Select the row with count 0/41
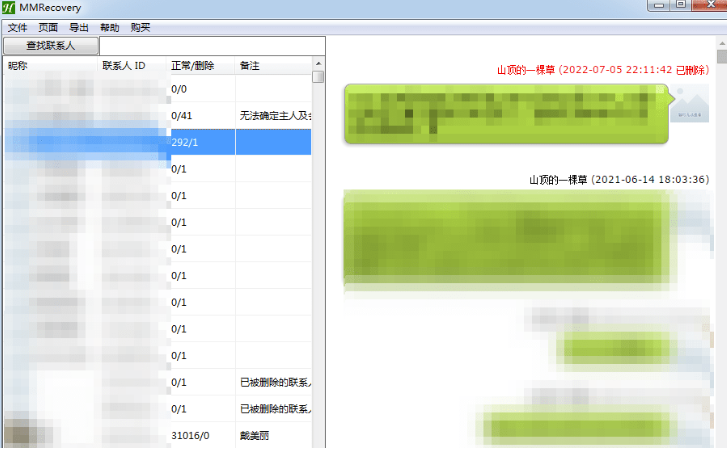 point(158,115)
